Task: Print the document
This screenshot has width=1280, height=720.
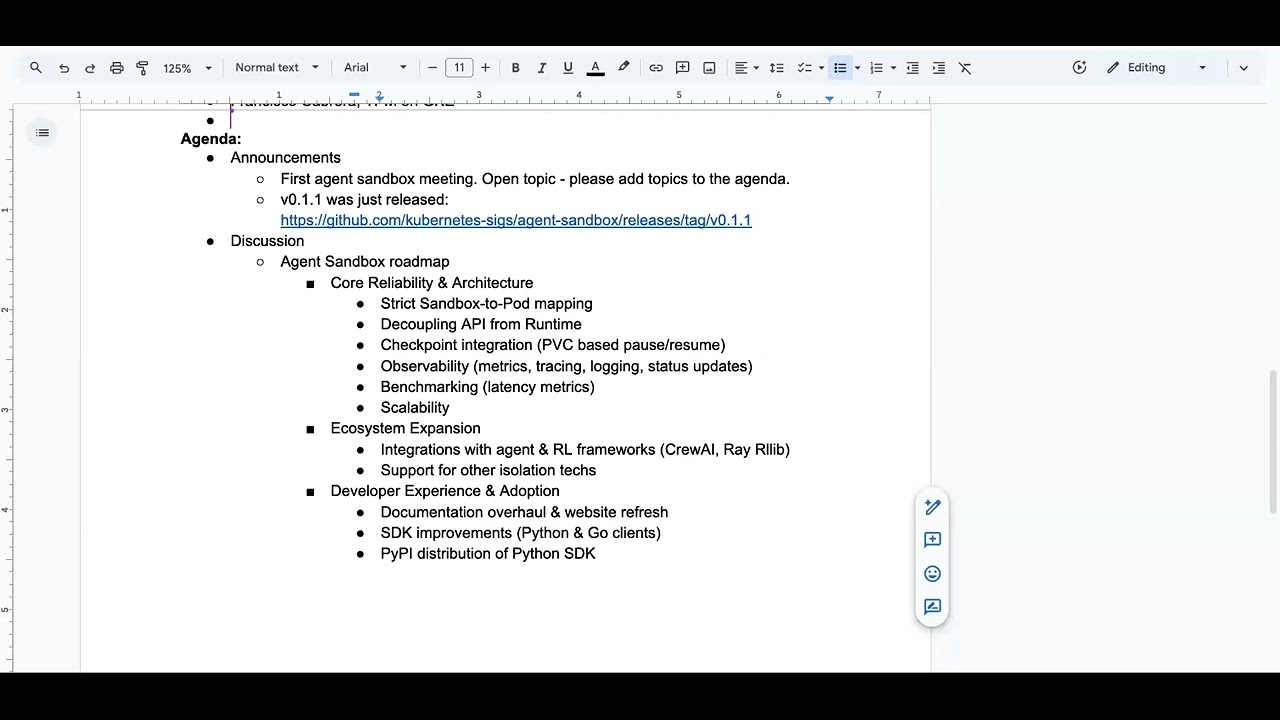Action: pos(116,68)
